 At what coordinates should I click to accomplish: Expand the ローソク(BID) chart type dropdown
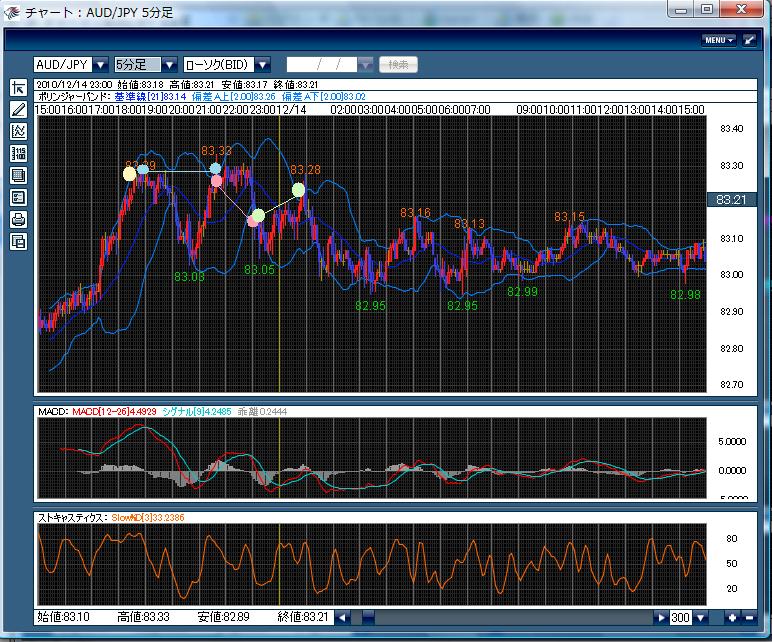263,64
